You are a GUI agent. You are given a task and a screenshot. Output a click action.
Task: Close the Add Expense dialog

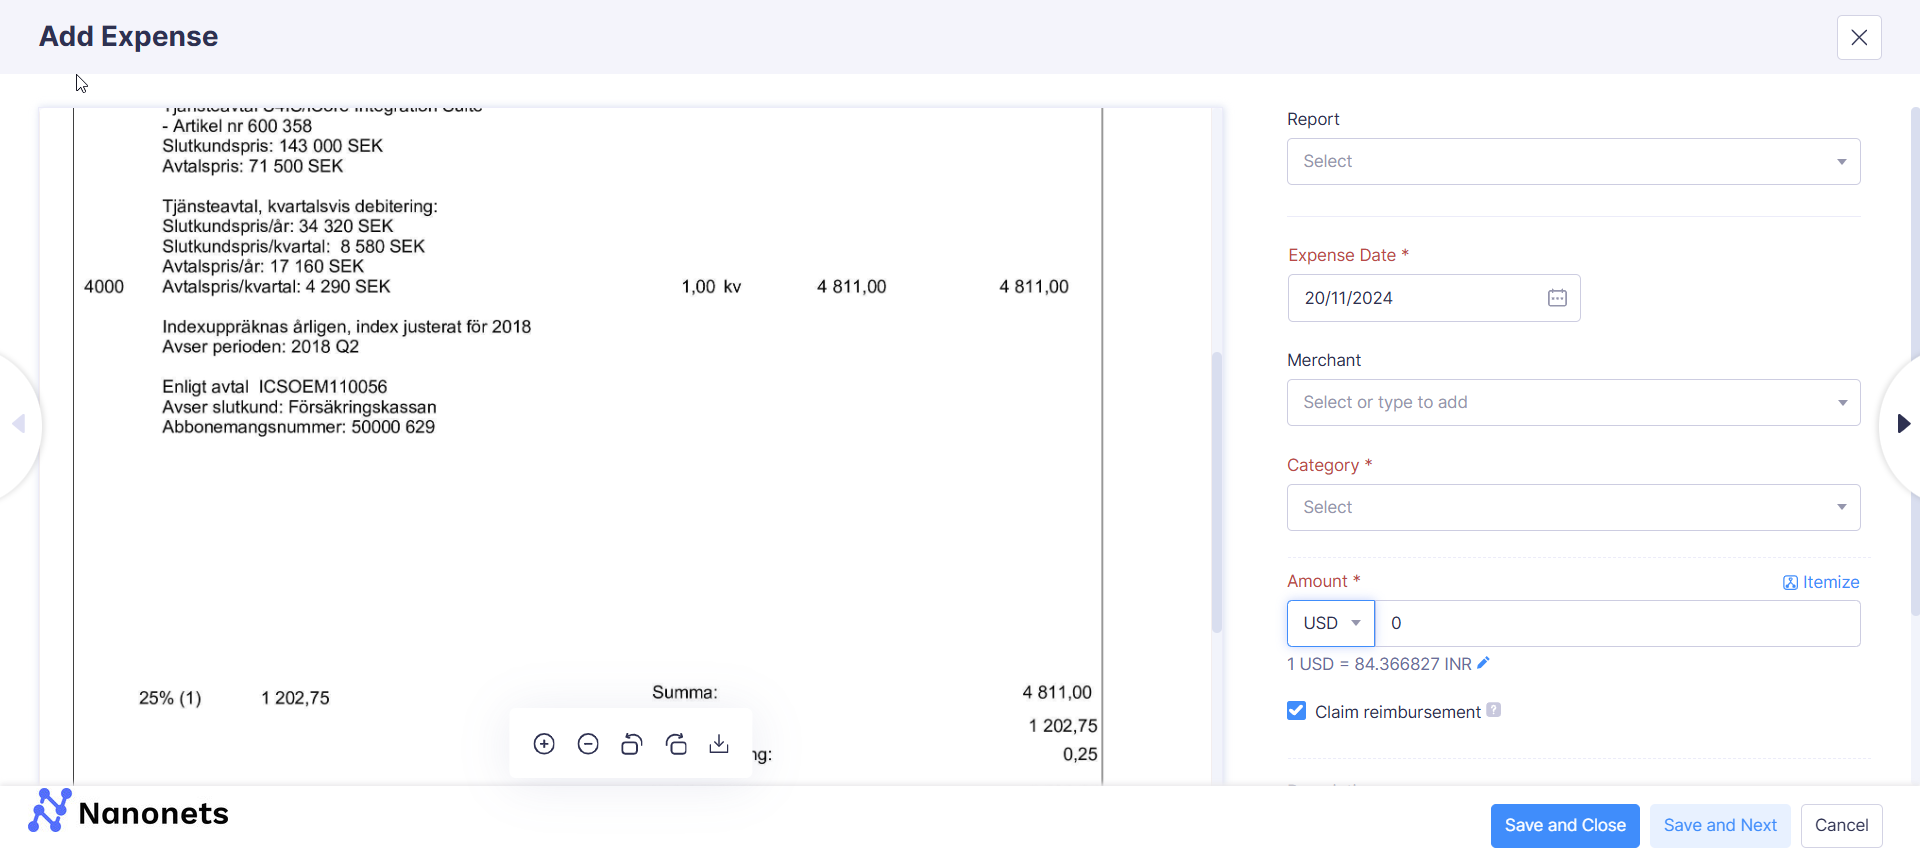[x=1859, y=38]
